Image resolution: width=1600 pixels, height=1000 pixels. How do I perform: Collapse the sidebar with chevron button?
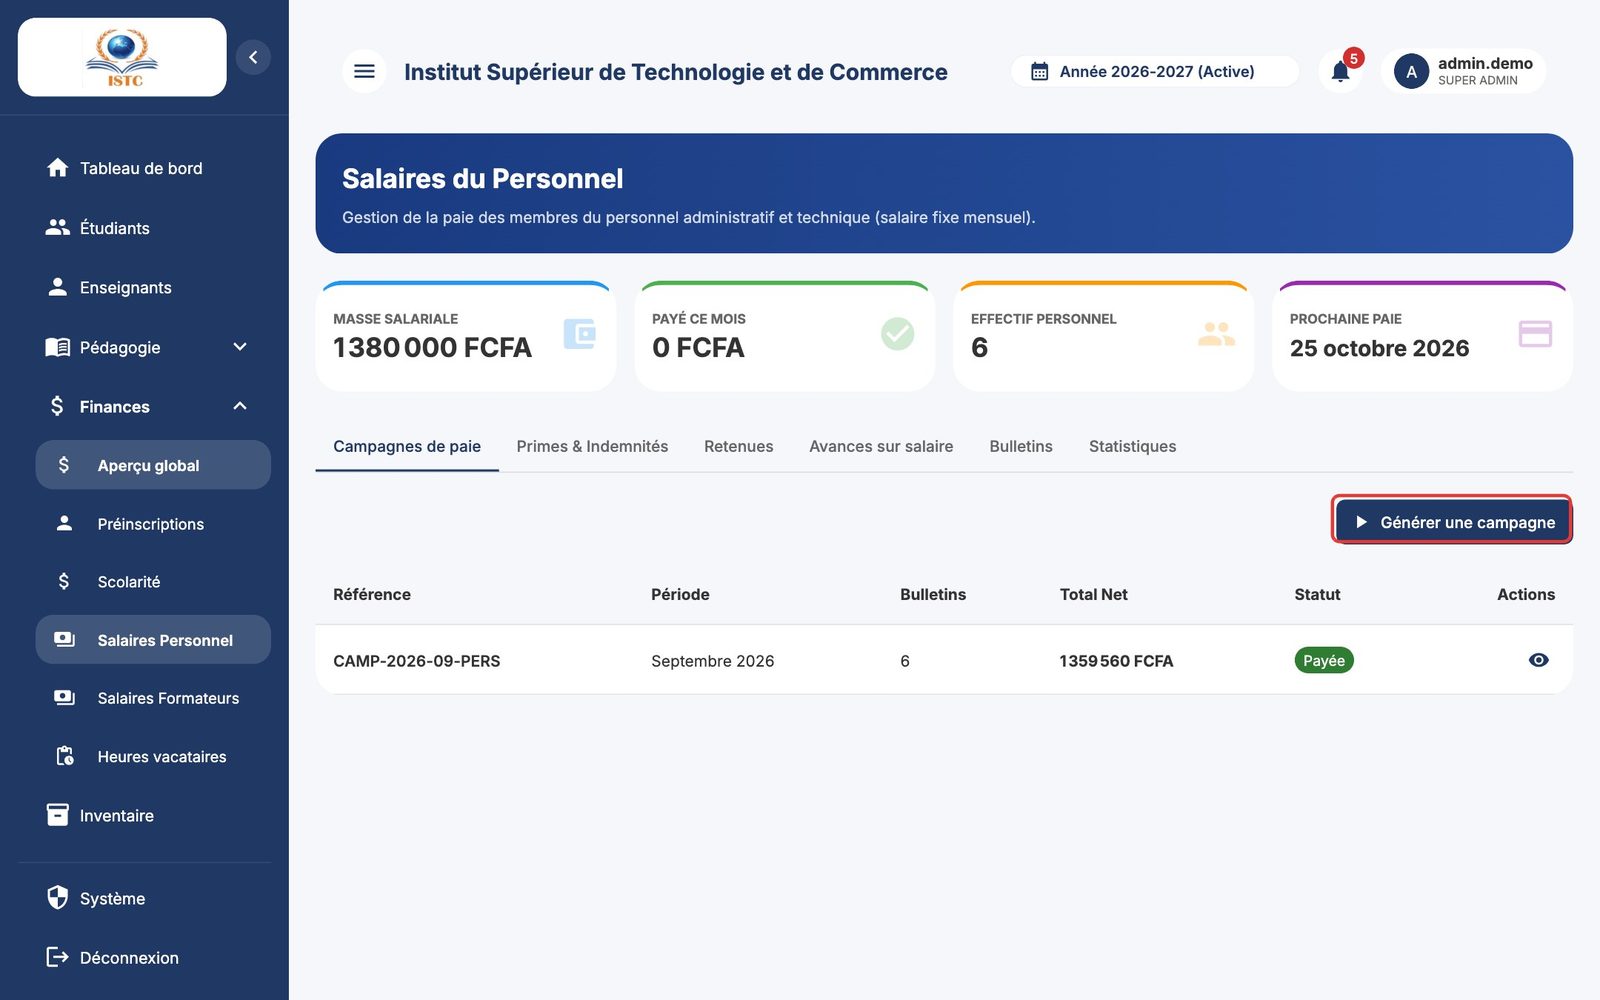[x=253, y=57]
